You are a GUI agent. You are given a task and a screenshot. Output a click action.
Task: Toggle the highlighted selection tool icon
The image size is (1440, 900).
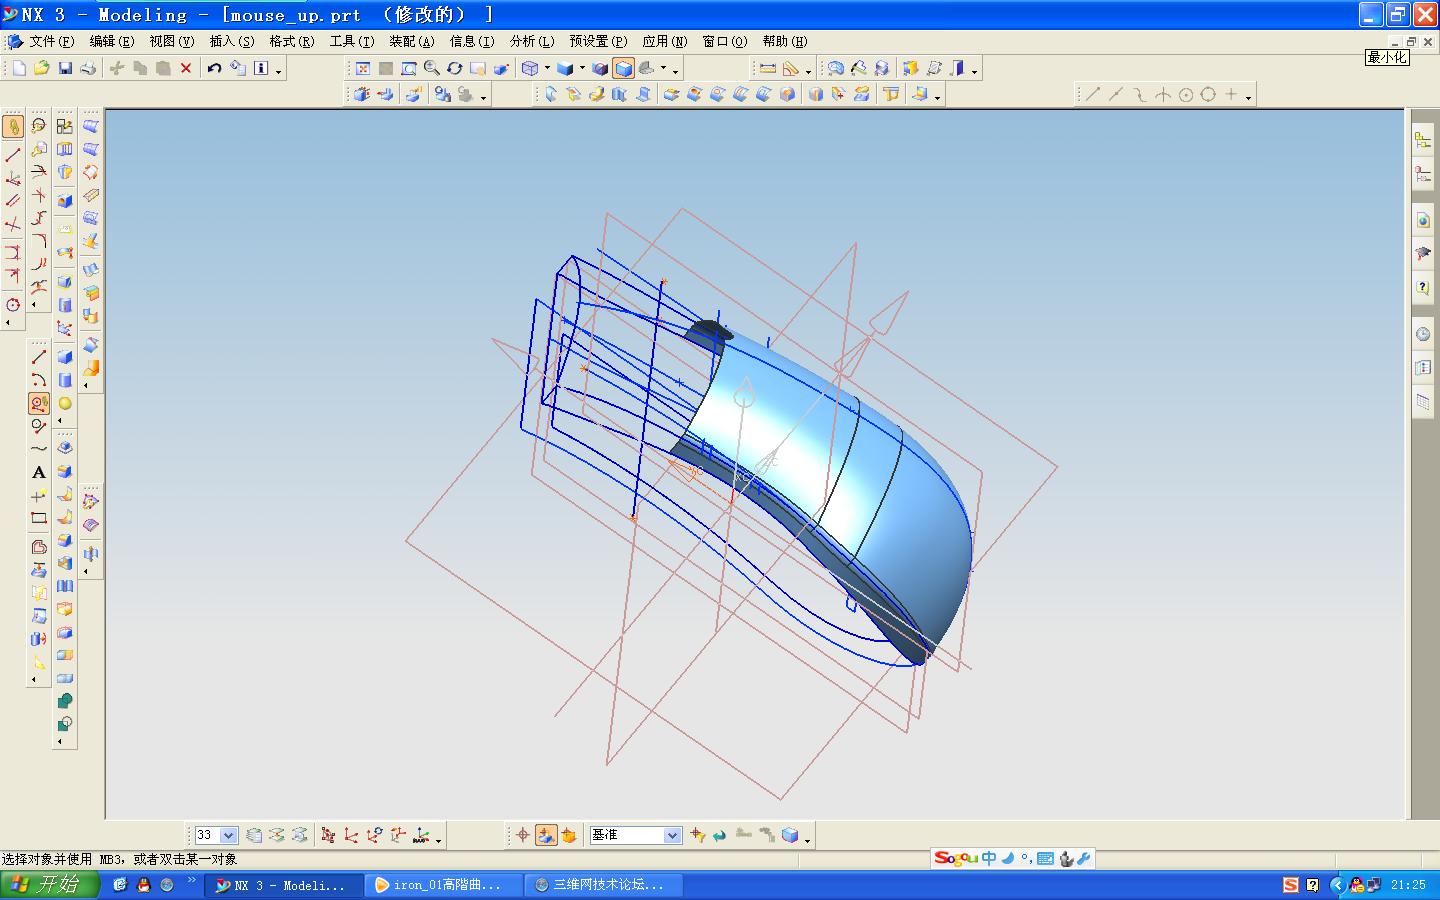pos(13,126)
